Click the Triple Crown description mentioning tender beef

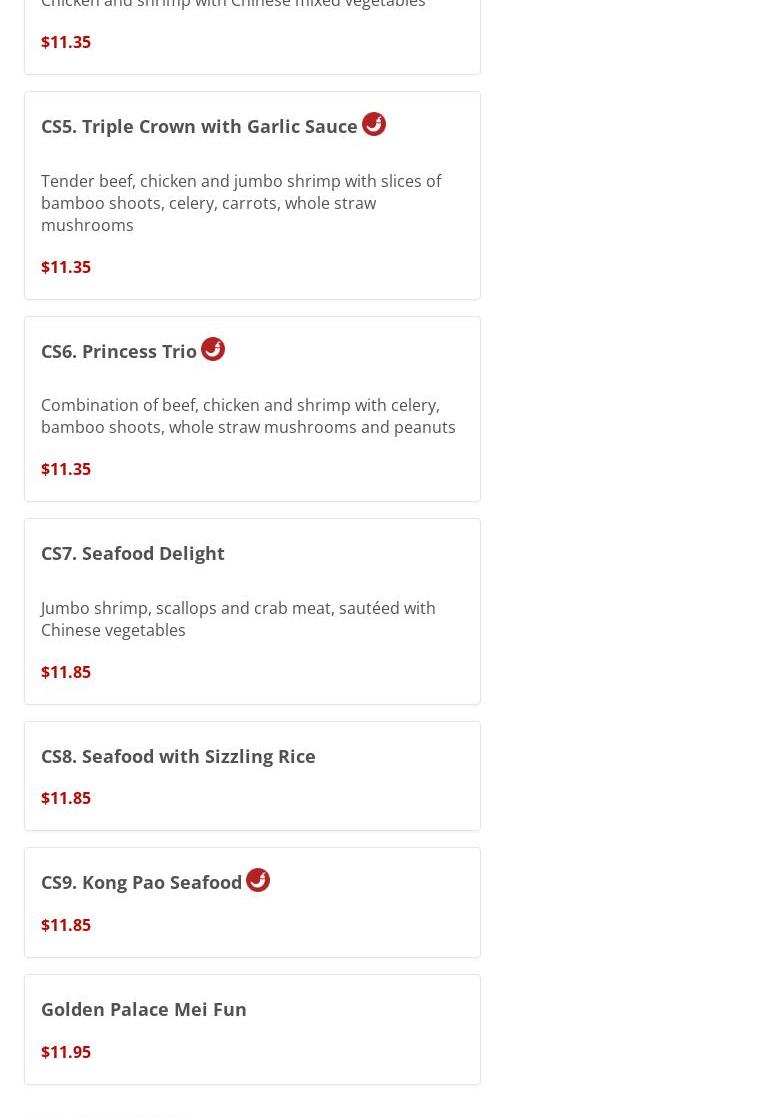pos(241,203)
